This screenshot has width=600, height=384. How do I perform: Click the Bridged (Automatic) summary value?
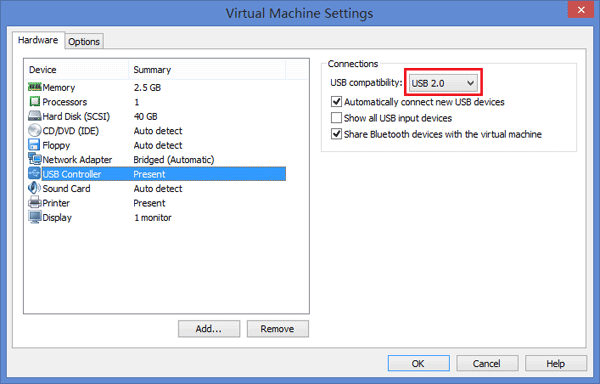(174, 159)
